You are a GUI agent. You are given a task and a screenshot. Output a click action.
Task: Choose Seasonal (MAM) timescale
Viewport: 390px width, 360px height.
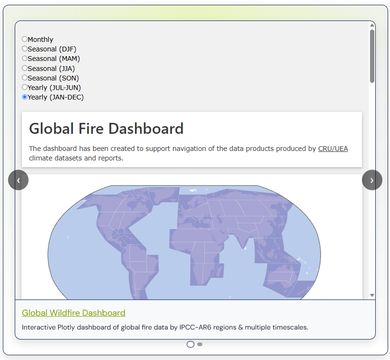[24, 58]
